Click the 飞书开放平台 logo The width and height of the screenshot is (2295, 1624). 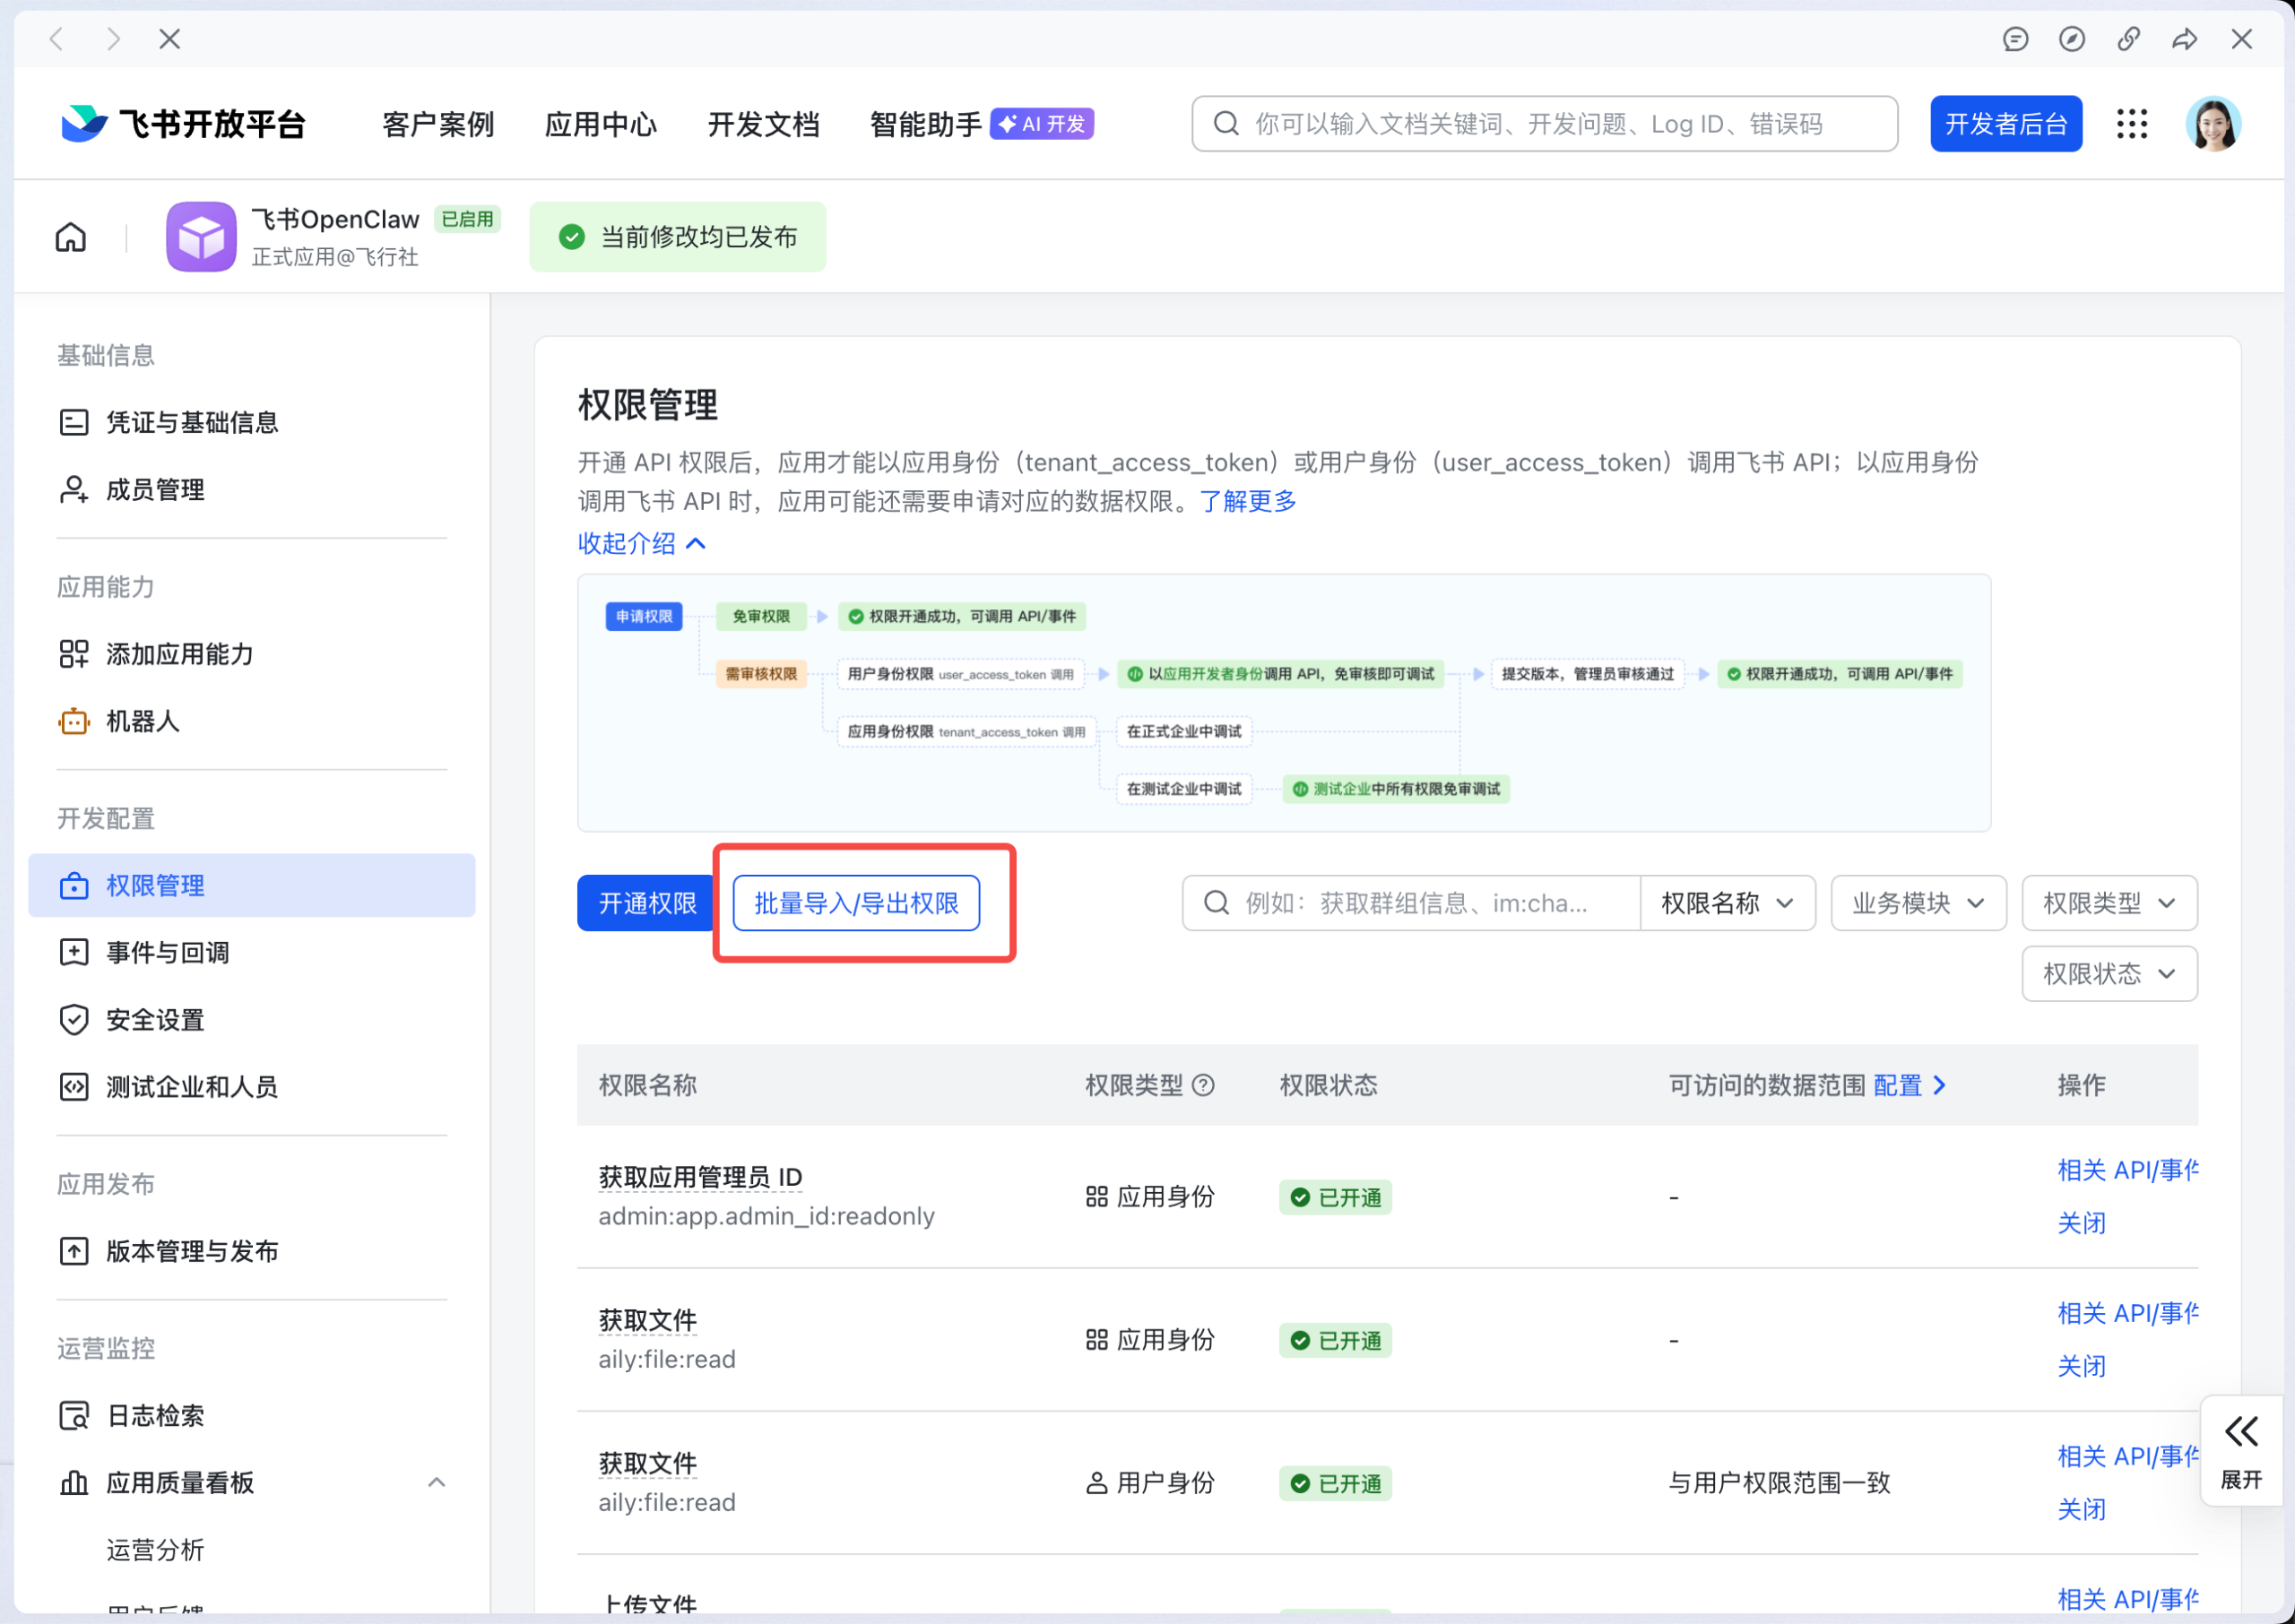coord(183,123)
